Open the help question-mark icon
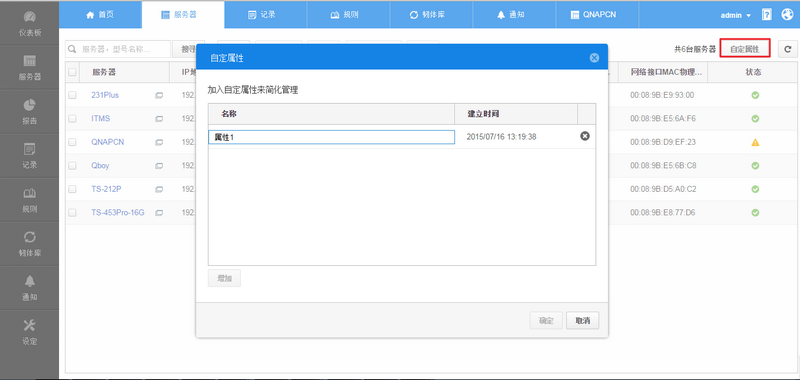The height and width of the screenshot is (380, 800). 766,15
